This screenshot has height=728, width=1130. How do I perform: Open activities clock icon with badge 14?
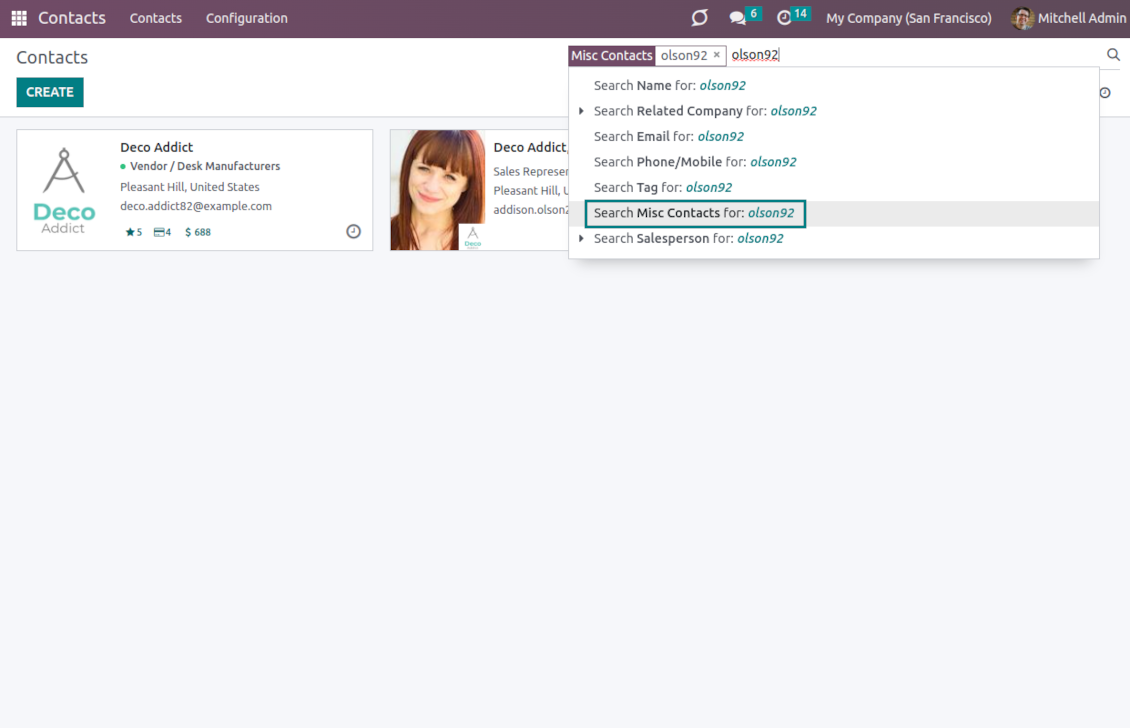[x=785, y=18]
